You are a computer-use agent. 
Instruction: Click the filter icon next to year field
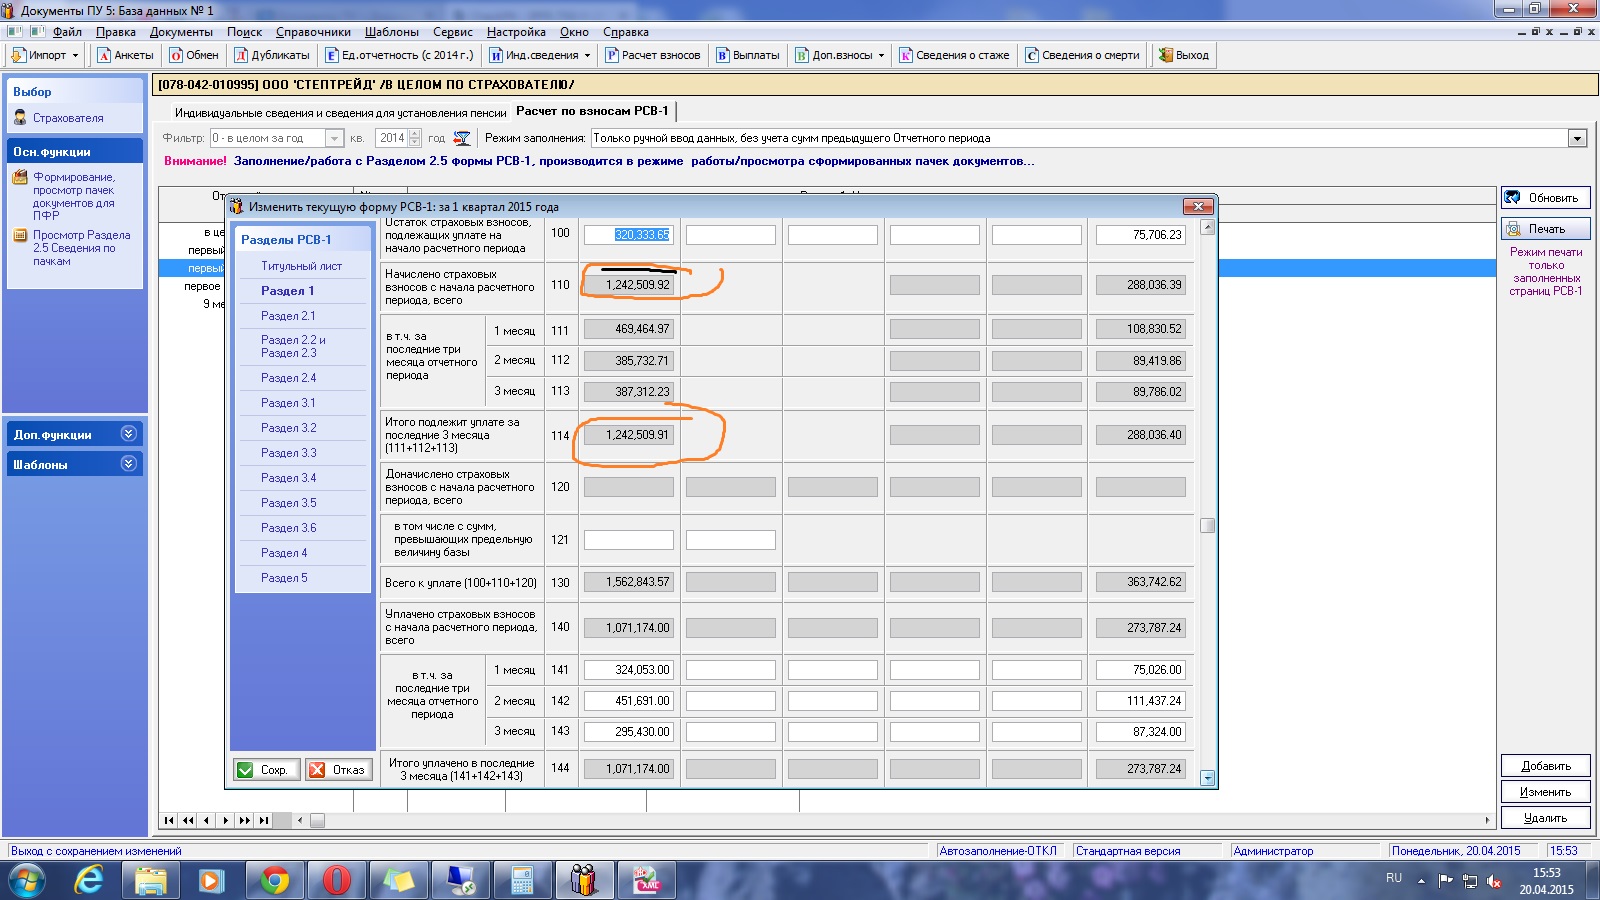tap(462, 138)
